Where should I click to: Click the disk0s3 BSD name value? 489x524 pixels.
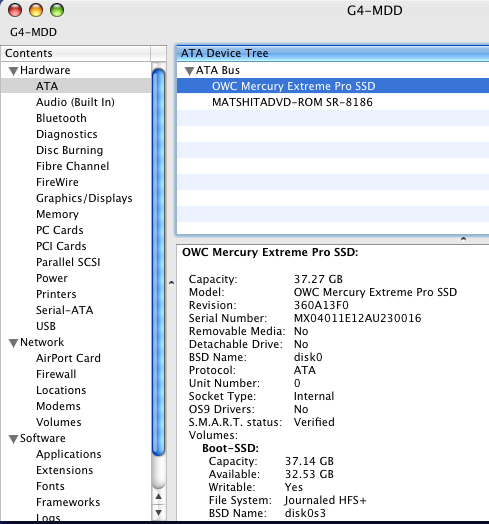(305, 513)
